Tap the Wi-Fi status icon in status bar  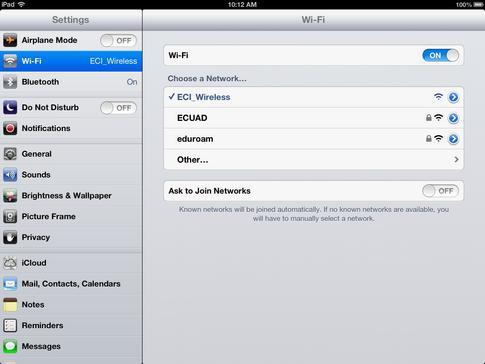coord(21,4)
